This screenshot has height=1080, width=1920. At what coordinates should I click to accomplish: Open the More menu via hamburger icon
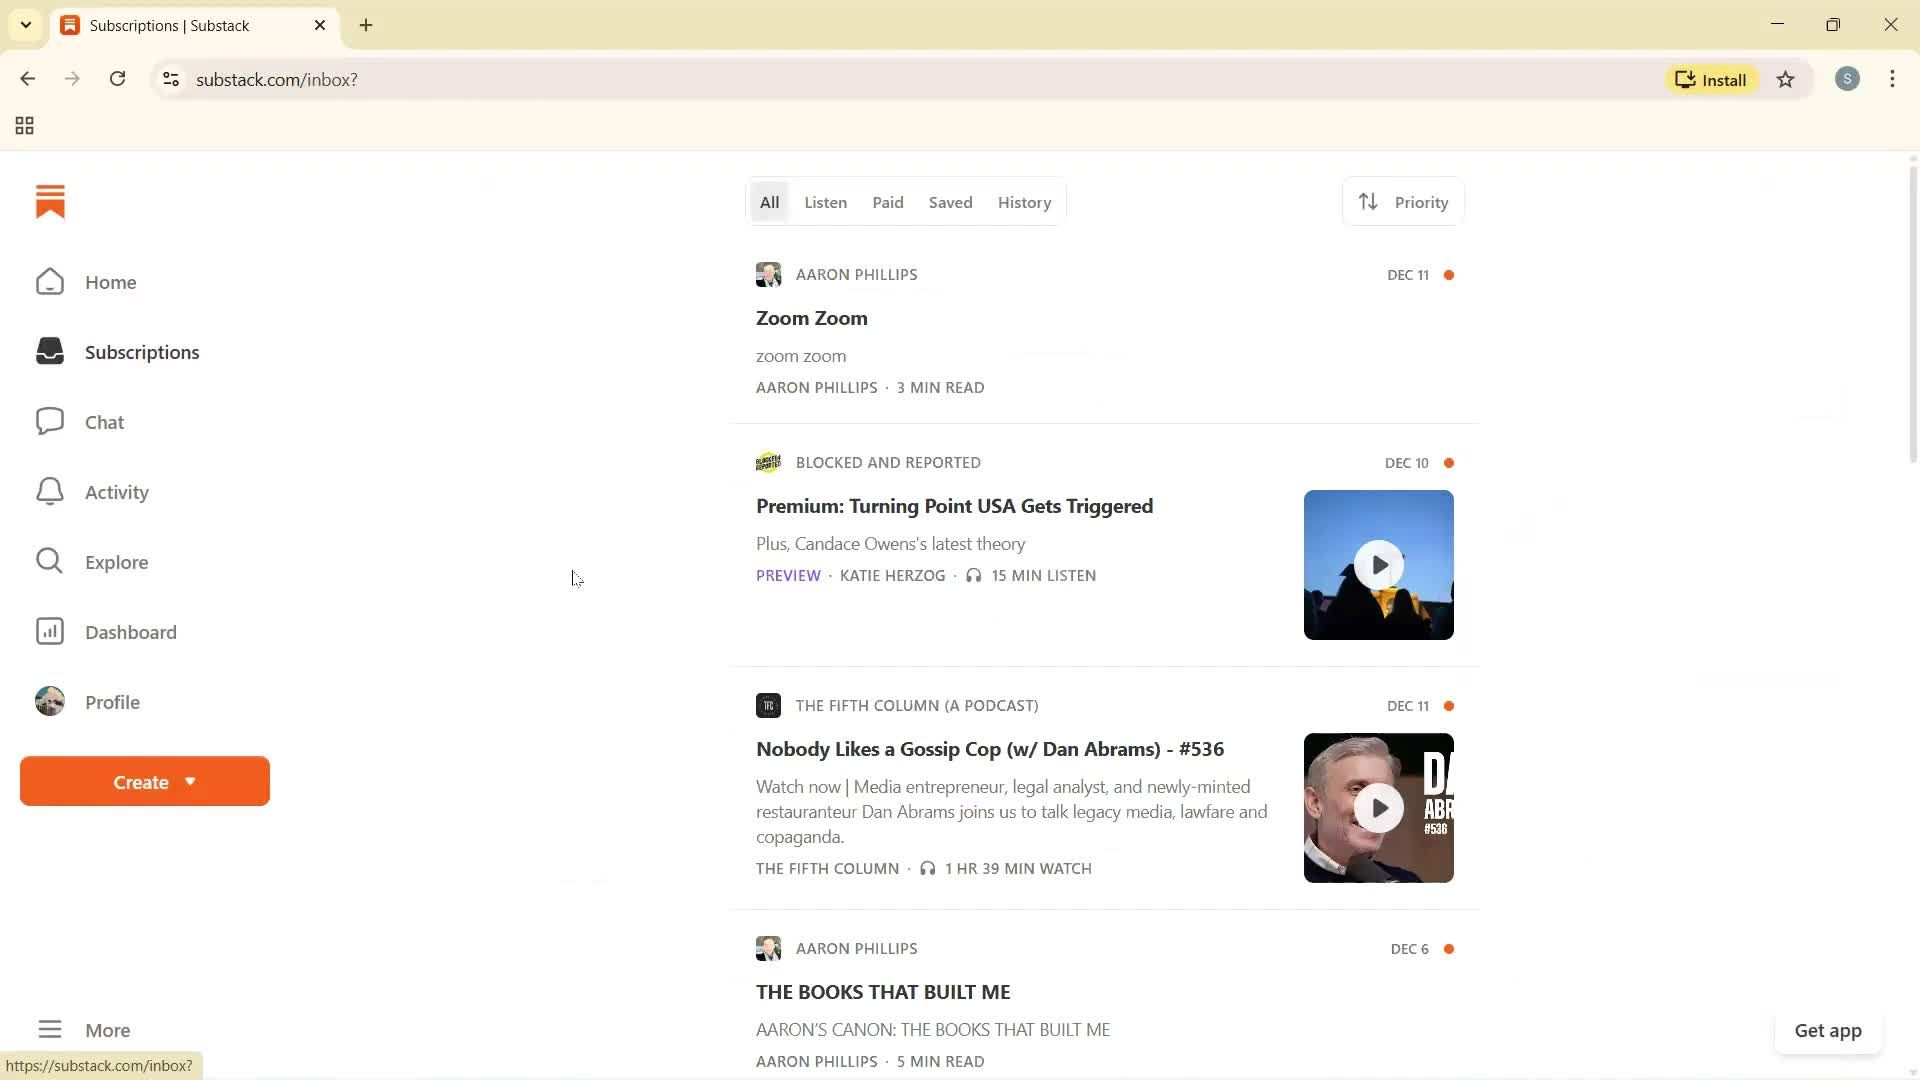(50, 1029)
